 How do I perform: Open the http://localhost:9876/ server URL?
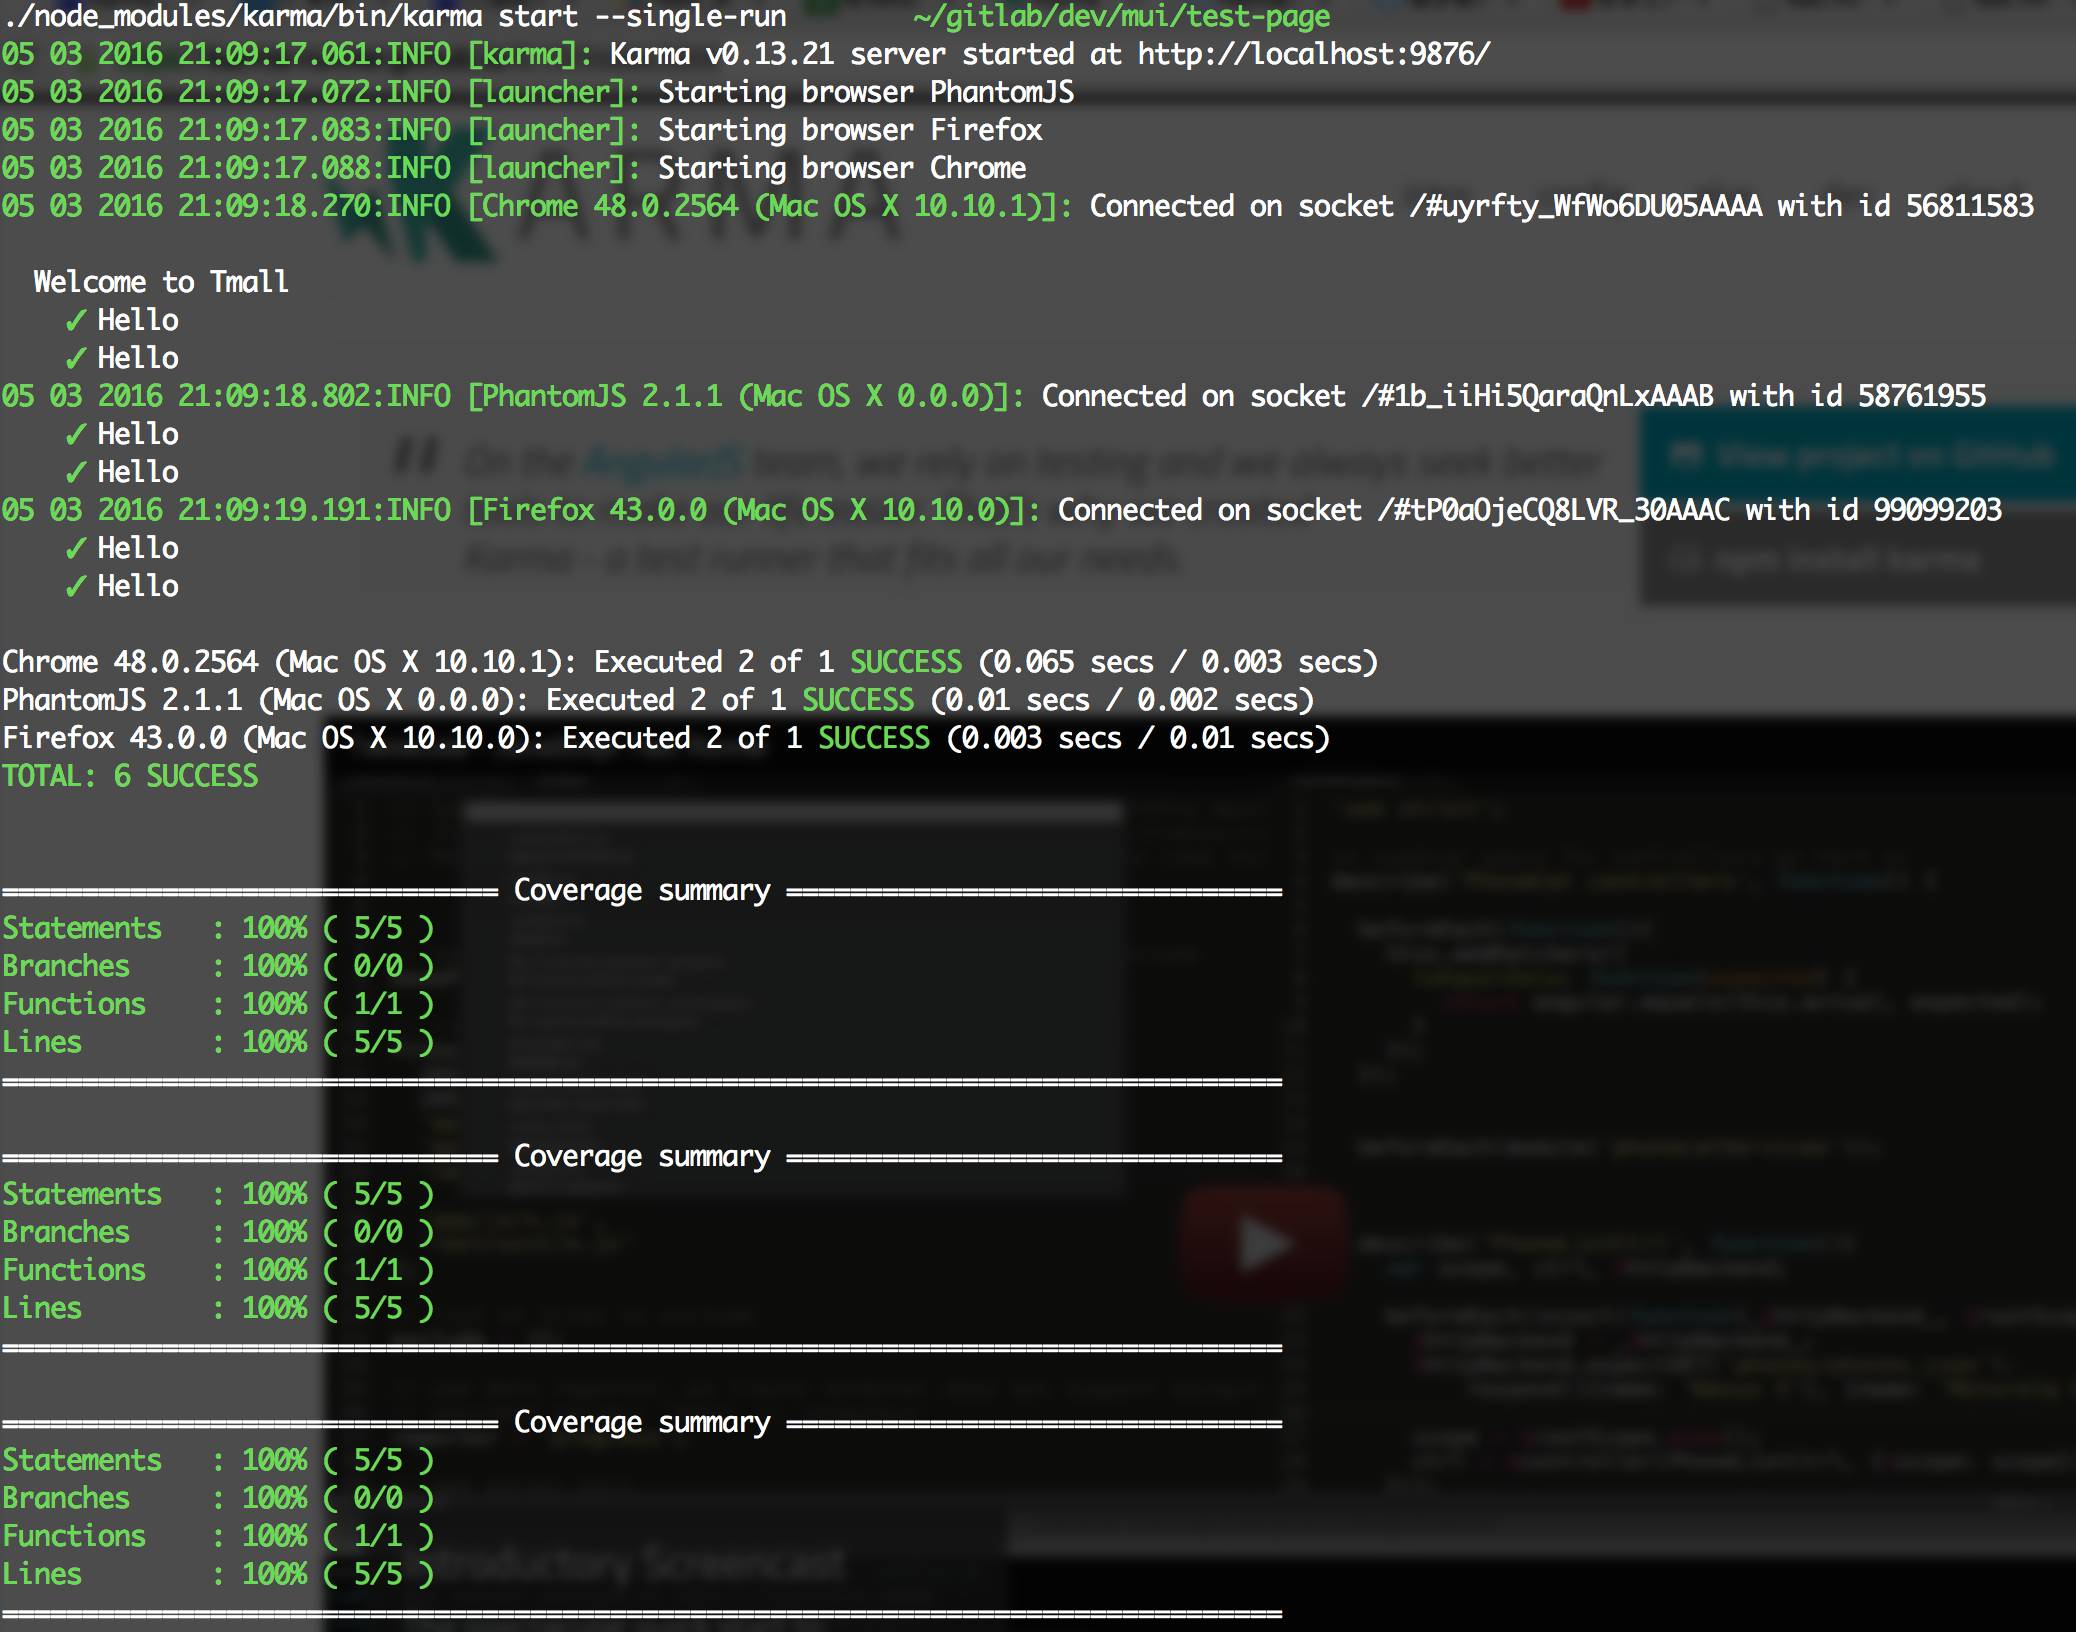(x=1313, y=54)
